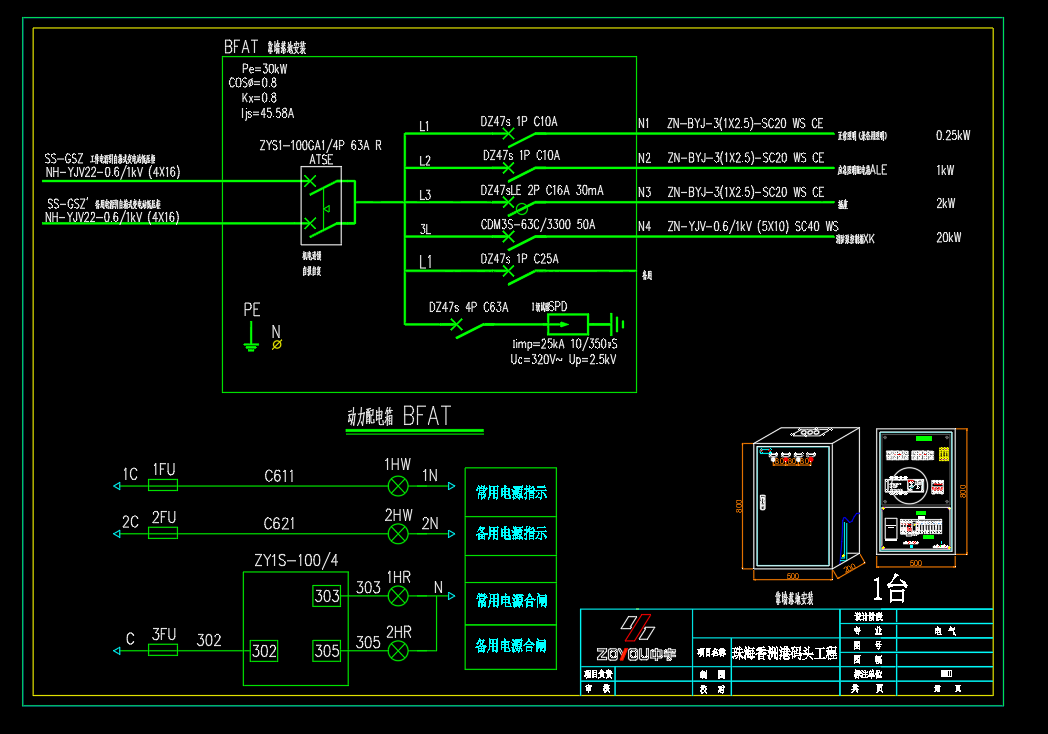This screenshot has width=1048, height=734.
Task: Click the Pe=30kW parameter text
Action: coord(265,69)
